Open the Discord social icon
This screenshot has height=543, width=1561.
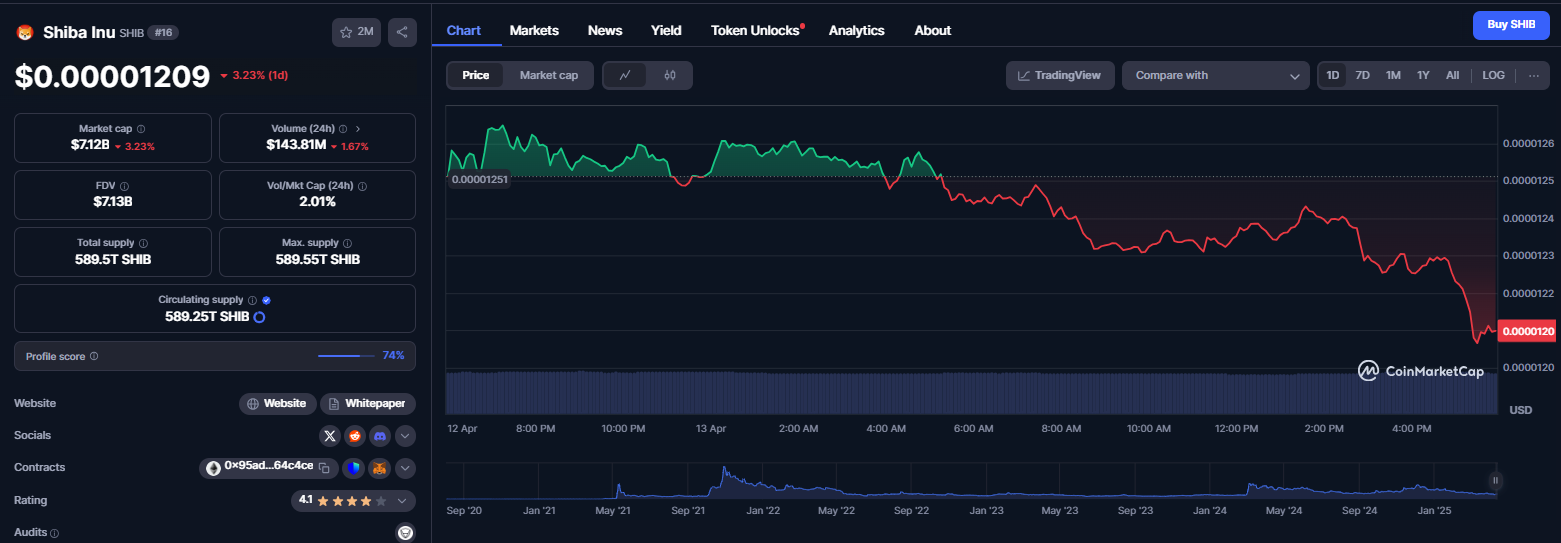380,436
